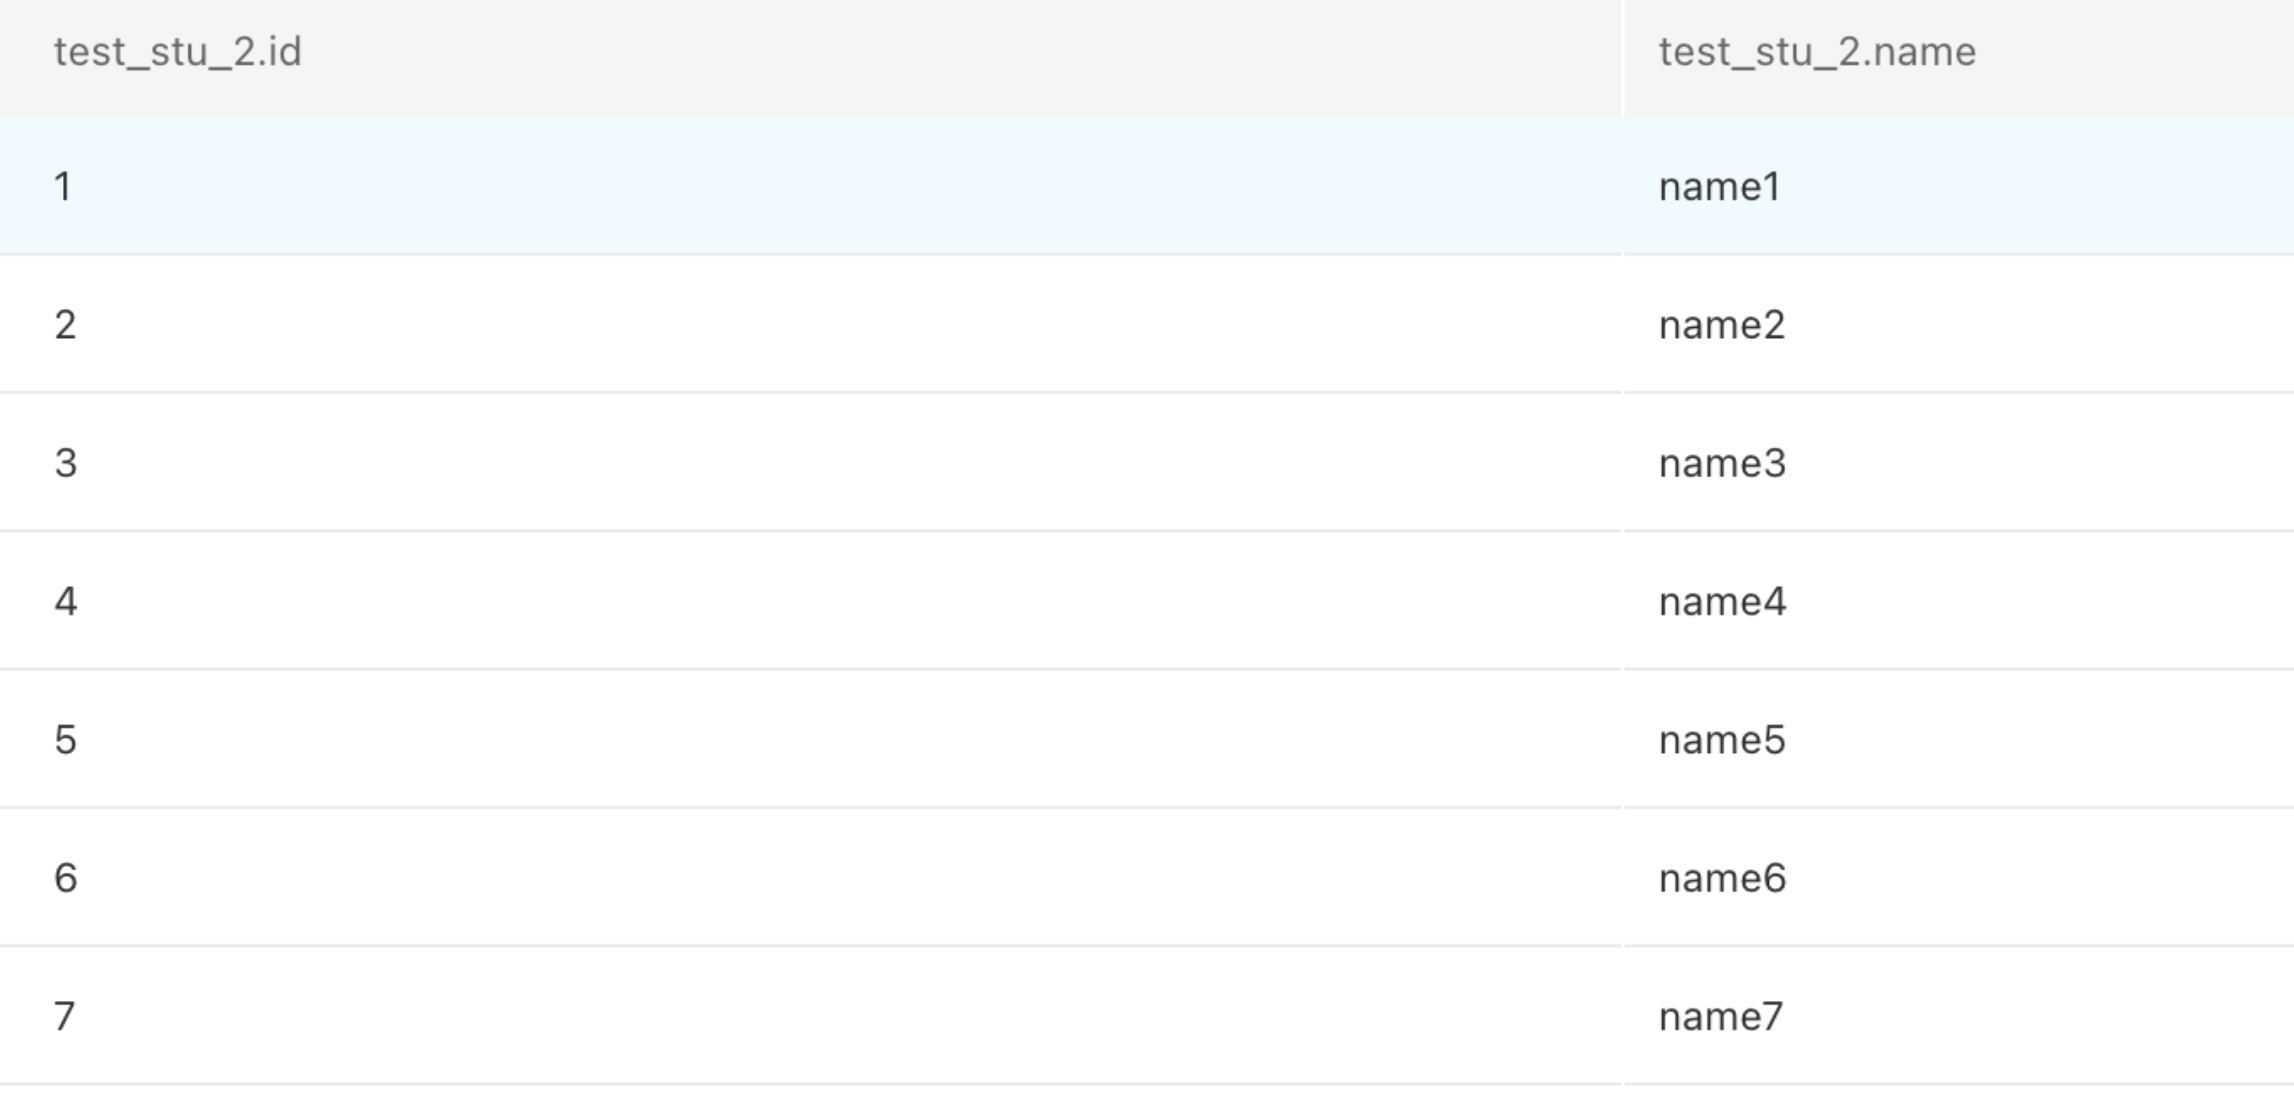Click the highlighted first data row
This screenshot has height=1096, width=2294.
(1147, 186)
